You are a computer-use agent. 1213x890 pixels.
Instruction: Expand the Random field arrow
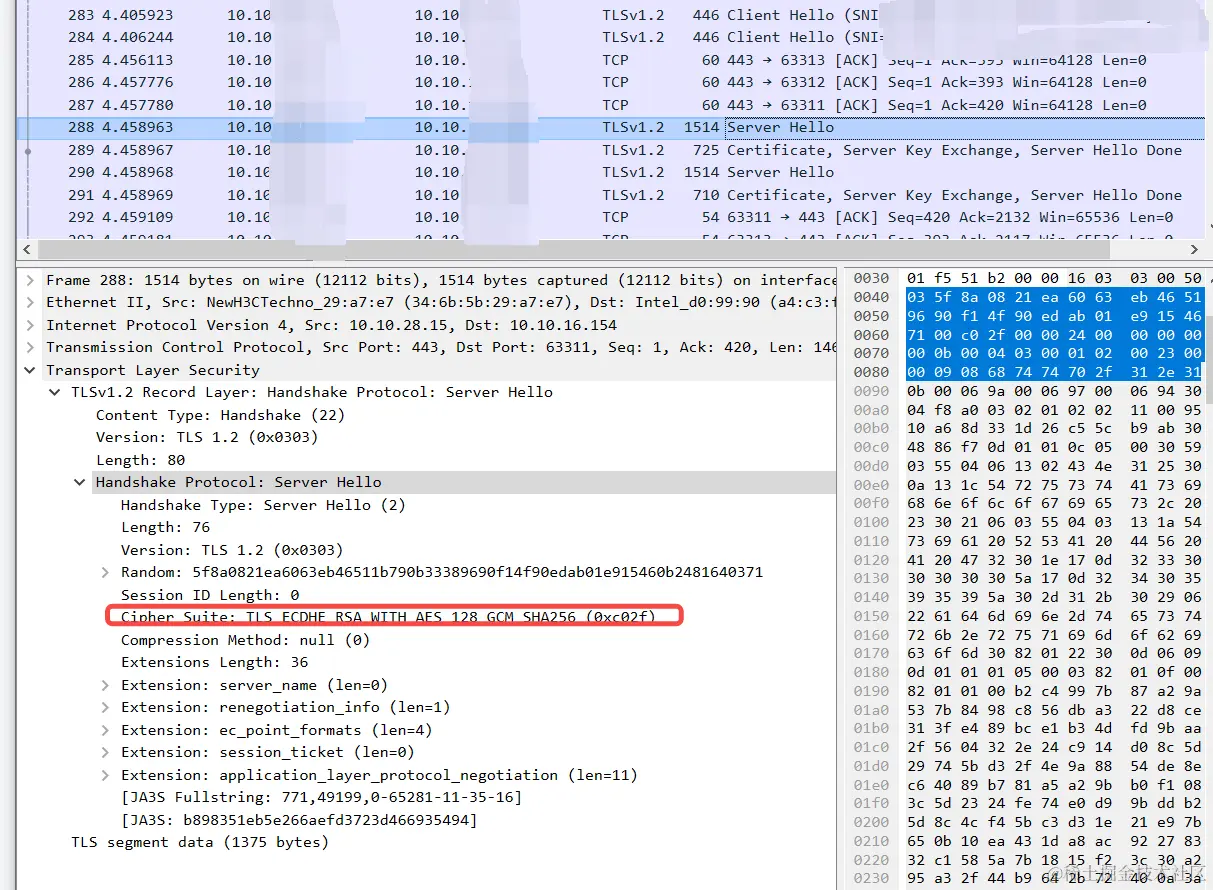(x=105, y=572)
